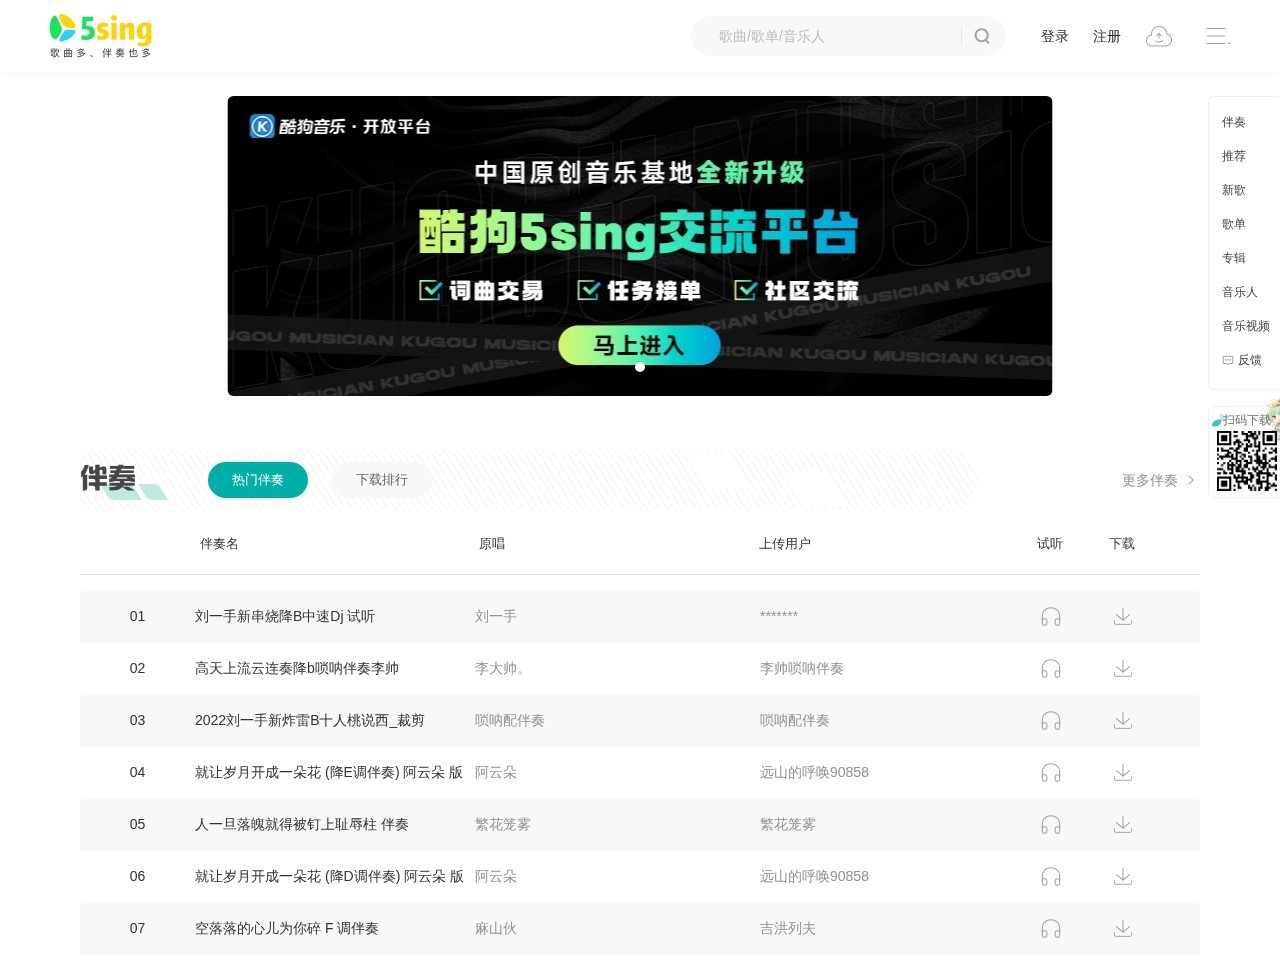This screenshot has width=1280, height=960.
Task: Open song 人一旦落魄就得被钉上耻辱柱 伴奏
Action: 302,824
